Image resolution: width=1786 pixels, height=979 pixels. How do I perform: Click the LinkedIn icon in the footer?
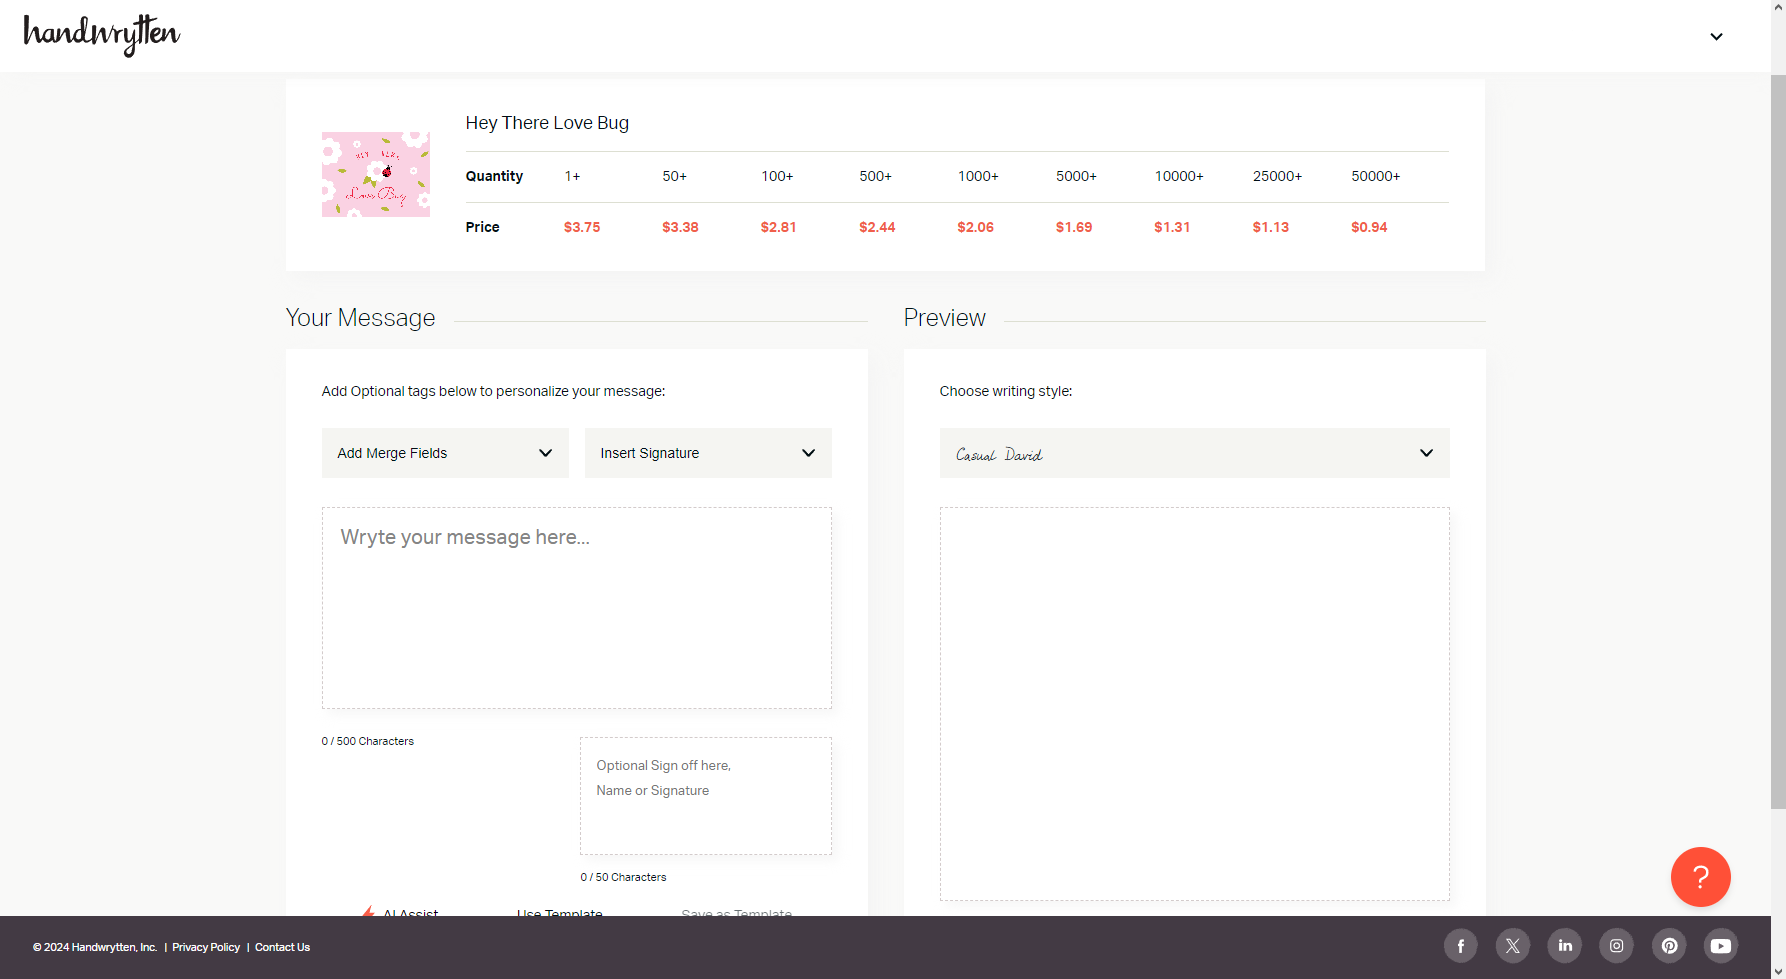coord(1564,945)
